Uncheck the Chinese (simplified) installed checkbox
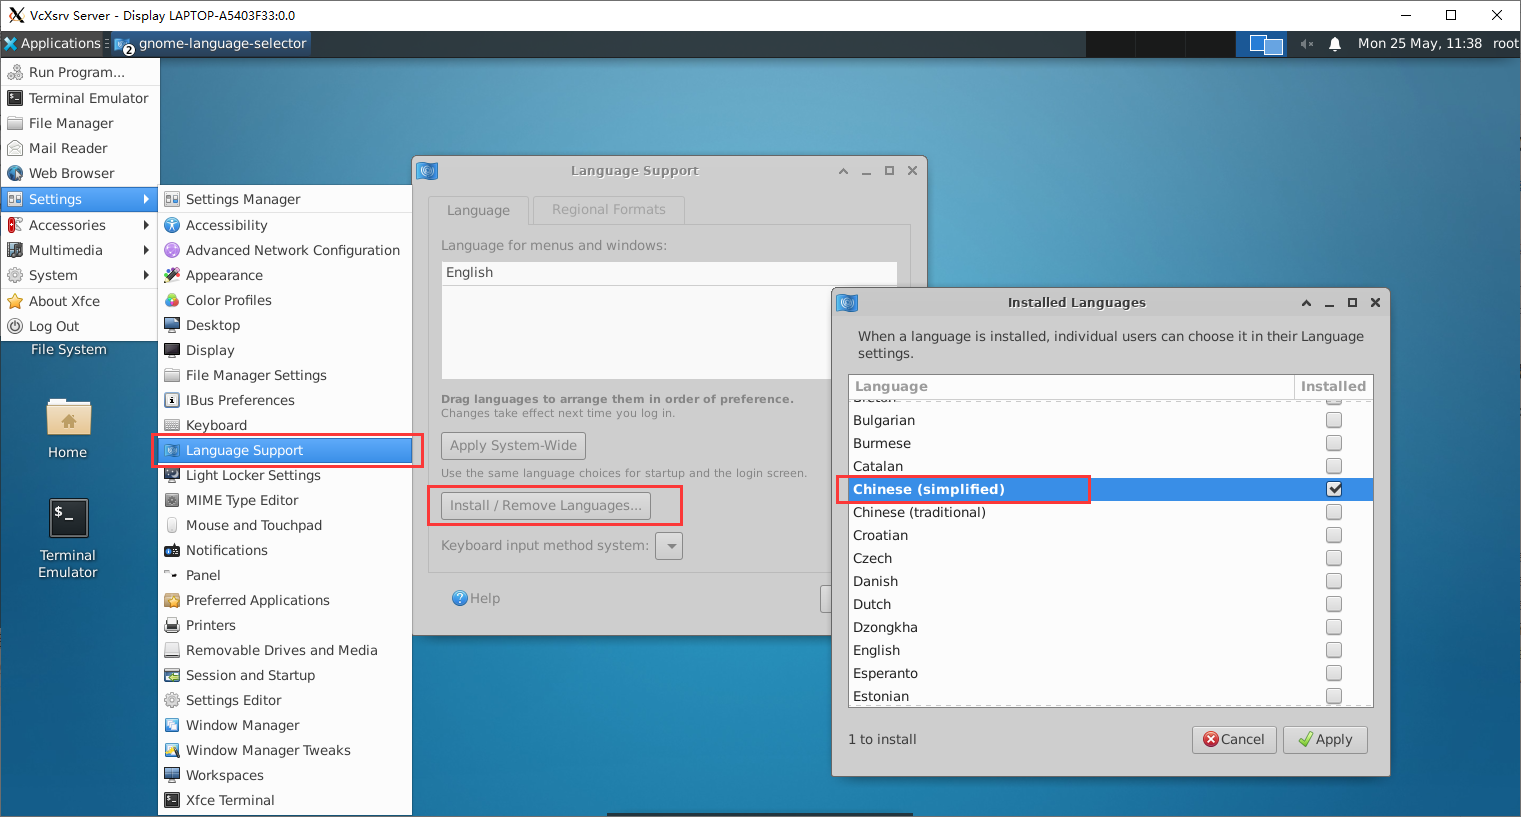This screenshot has height=817, width=1521. [x=1334, y=489]
